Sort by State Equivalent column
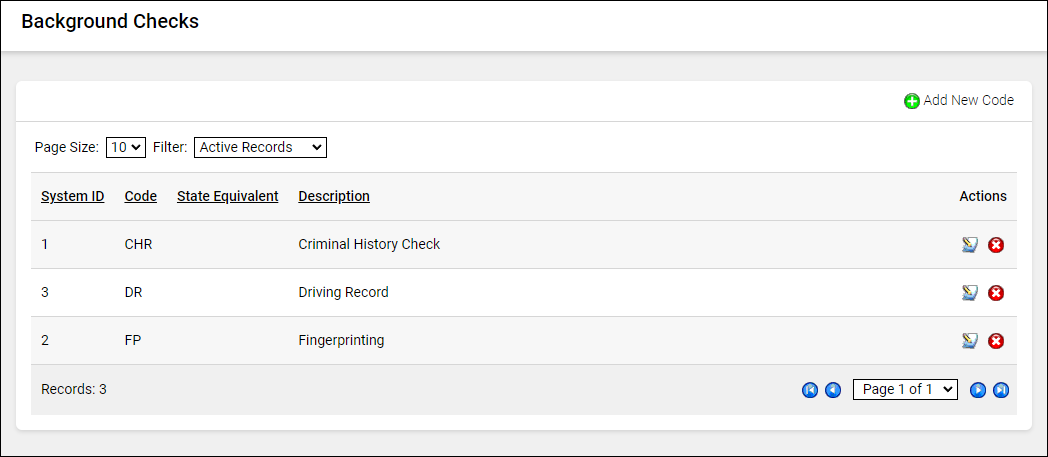 (227, 196)
